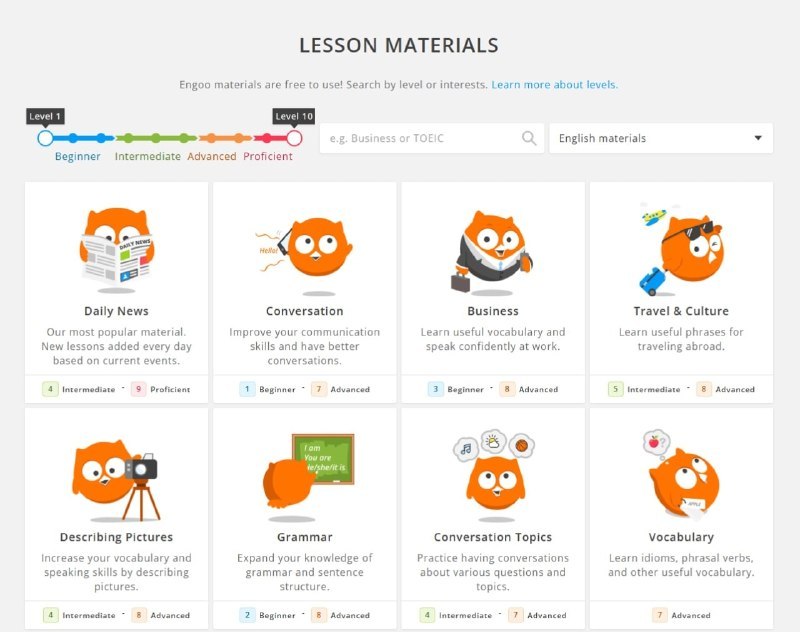Expand the English materials dropdown
The image size is (800, 632).
(x=661, y=138)
